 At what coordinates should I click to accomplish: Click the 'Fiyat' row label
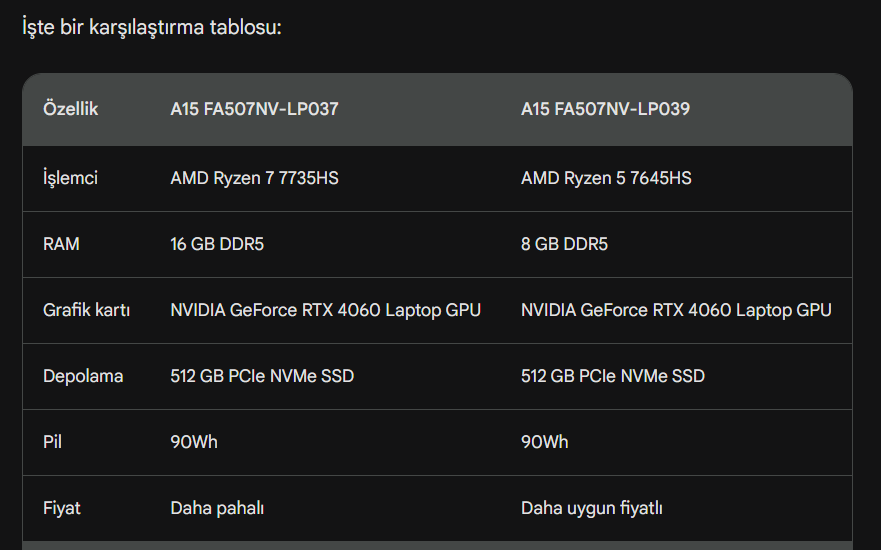[62, 508]
